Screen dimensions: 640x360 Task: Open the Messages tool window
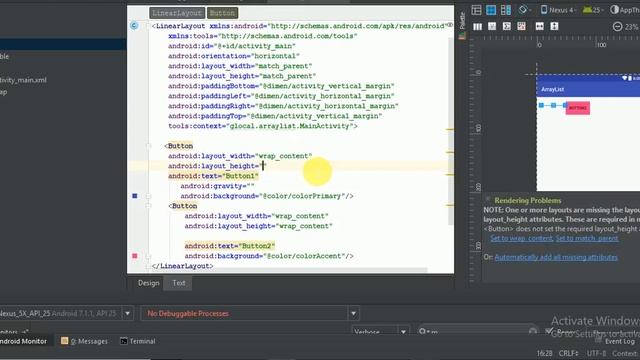84,341
